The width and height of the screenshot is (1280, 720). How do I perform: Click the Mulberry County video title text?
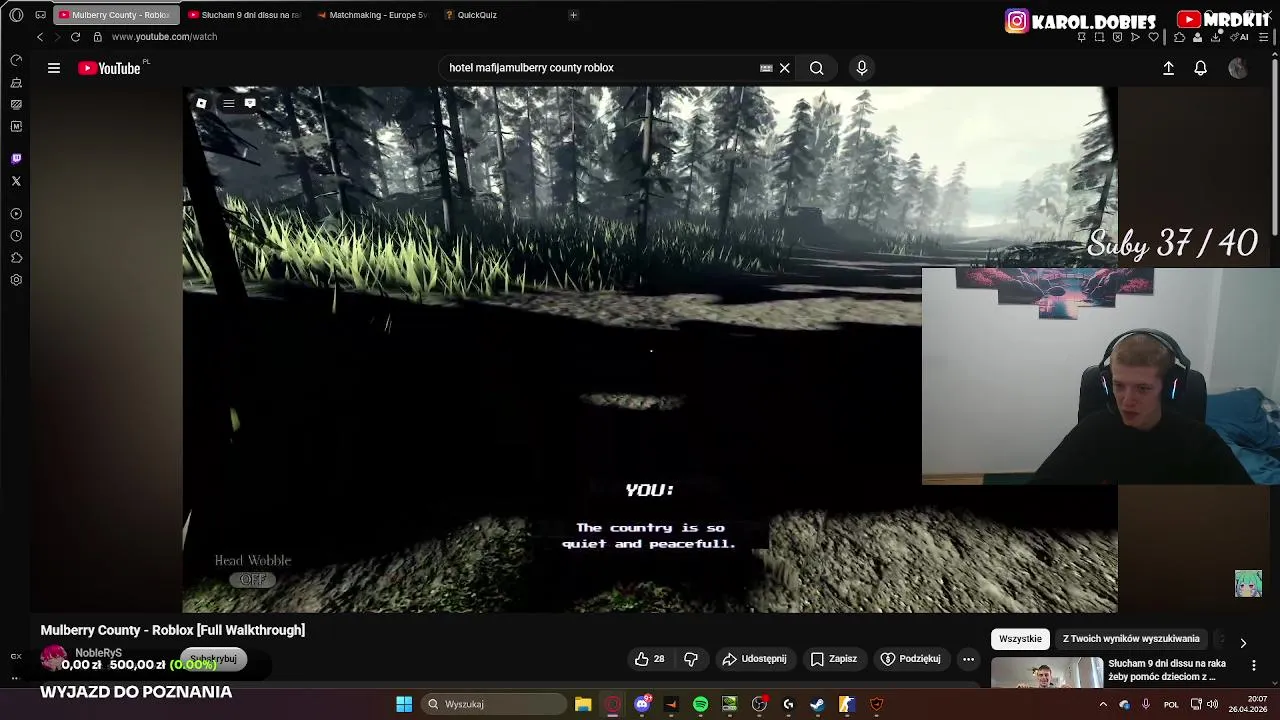[x=173, y=630]
